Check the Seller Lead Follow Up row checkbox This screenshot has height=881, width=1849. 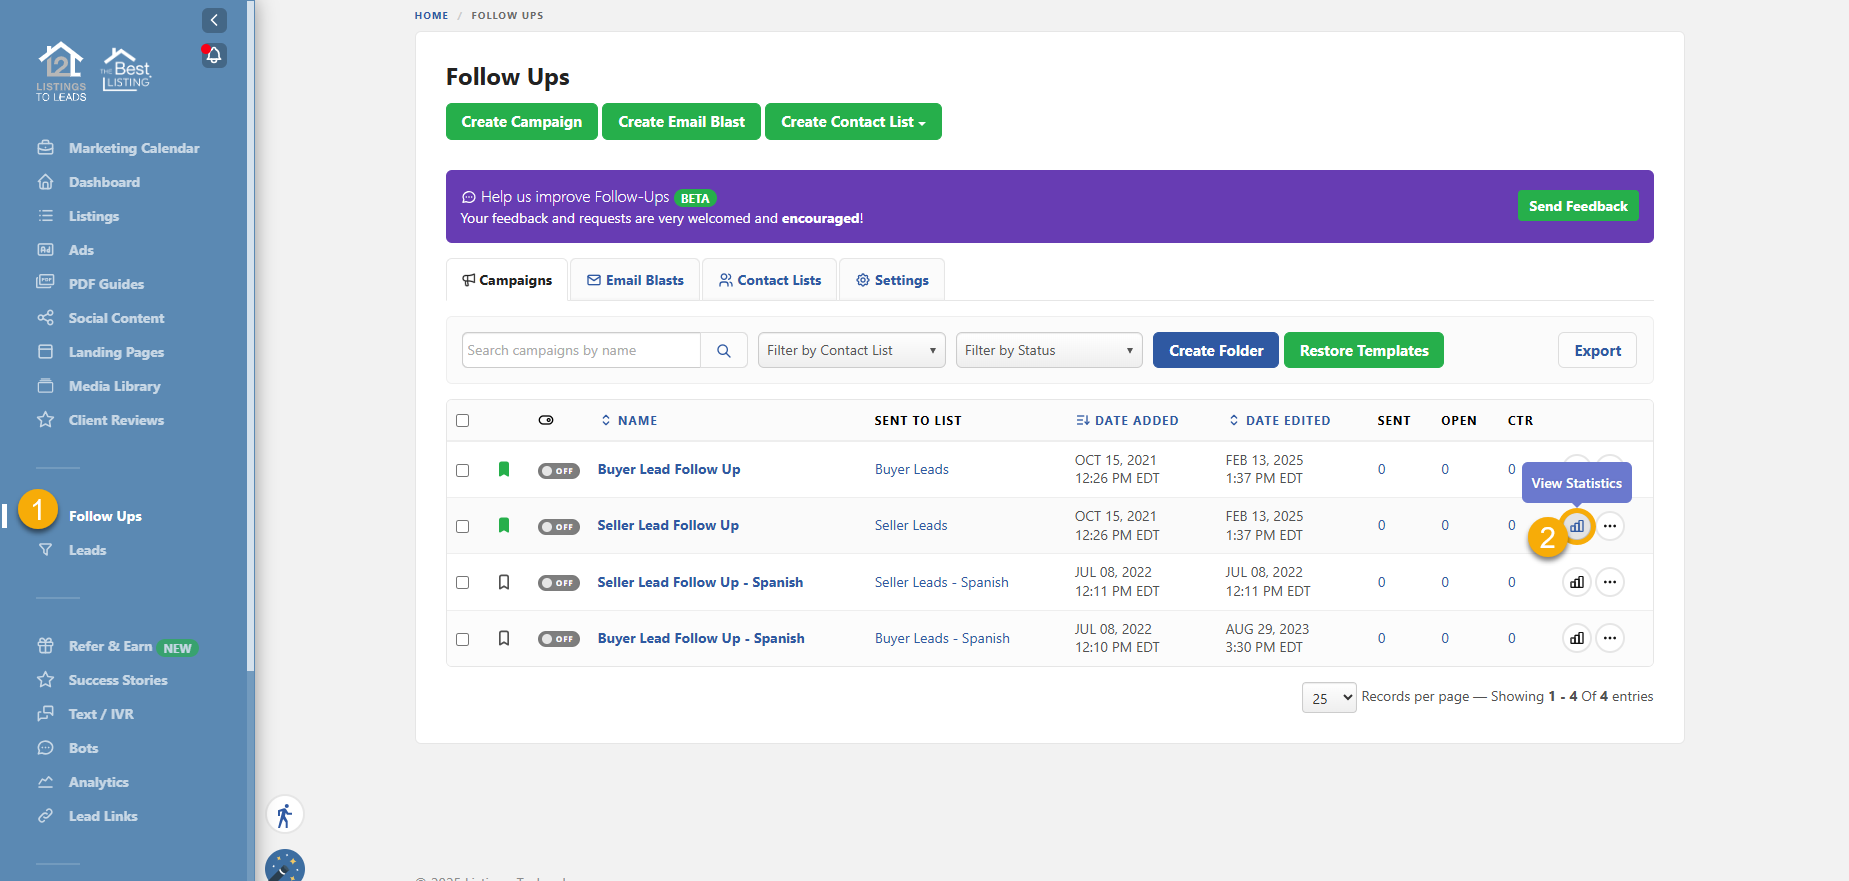pyautogui.click(x=462, y=526)
